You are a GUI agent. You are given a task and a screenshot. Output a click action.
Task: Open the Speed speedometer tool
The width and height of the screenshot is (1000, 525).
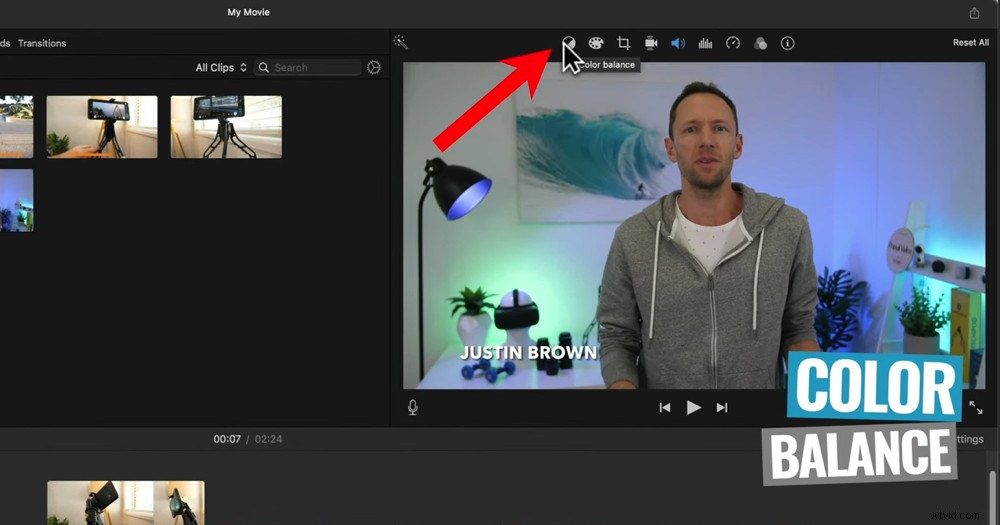tap(733, 43)
